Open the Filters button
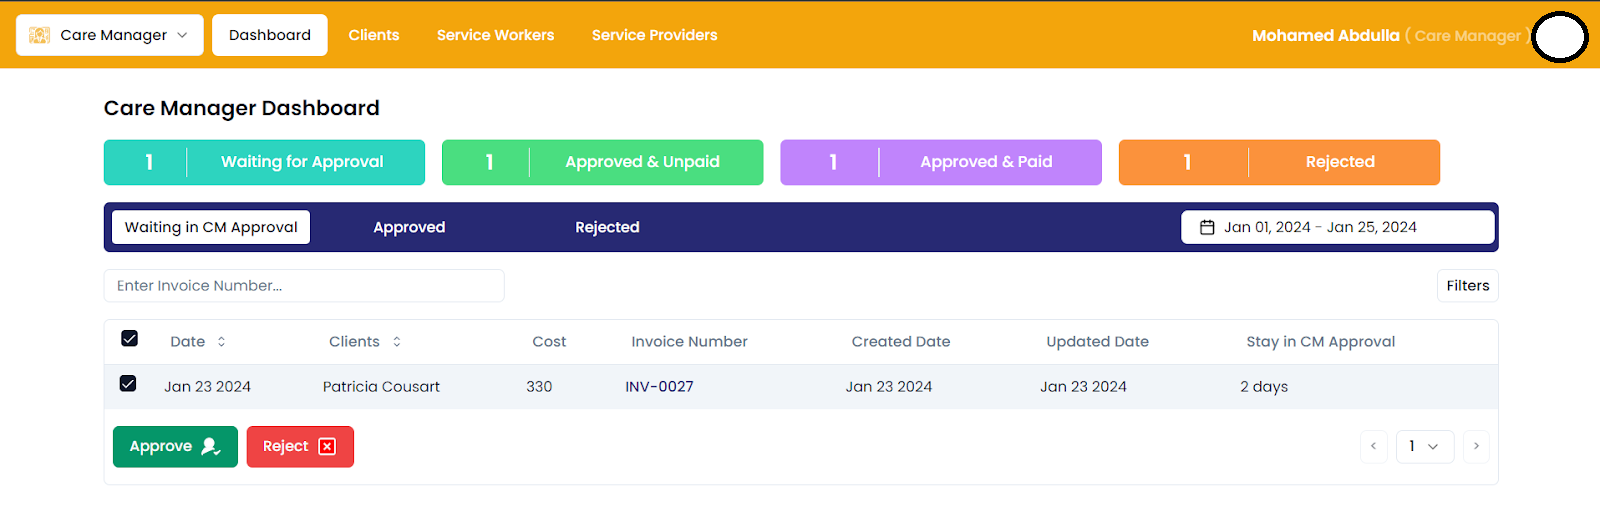This screenshot has width=1600, height=512. click(x=1467, y=286)
